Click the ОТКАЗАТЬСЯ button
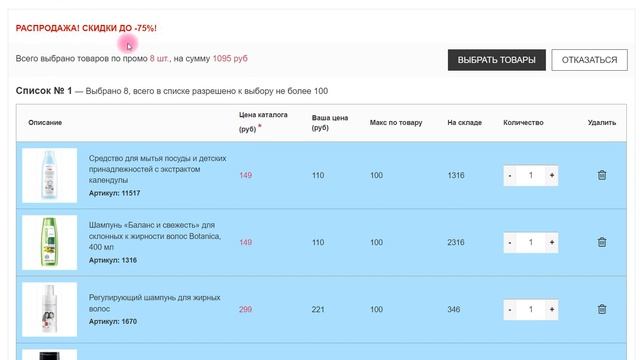 tap(589, 60)
